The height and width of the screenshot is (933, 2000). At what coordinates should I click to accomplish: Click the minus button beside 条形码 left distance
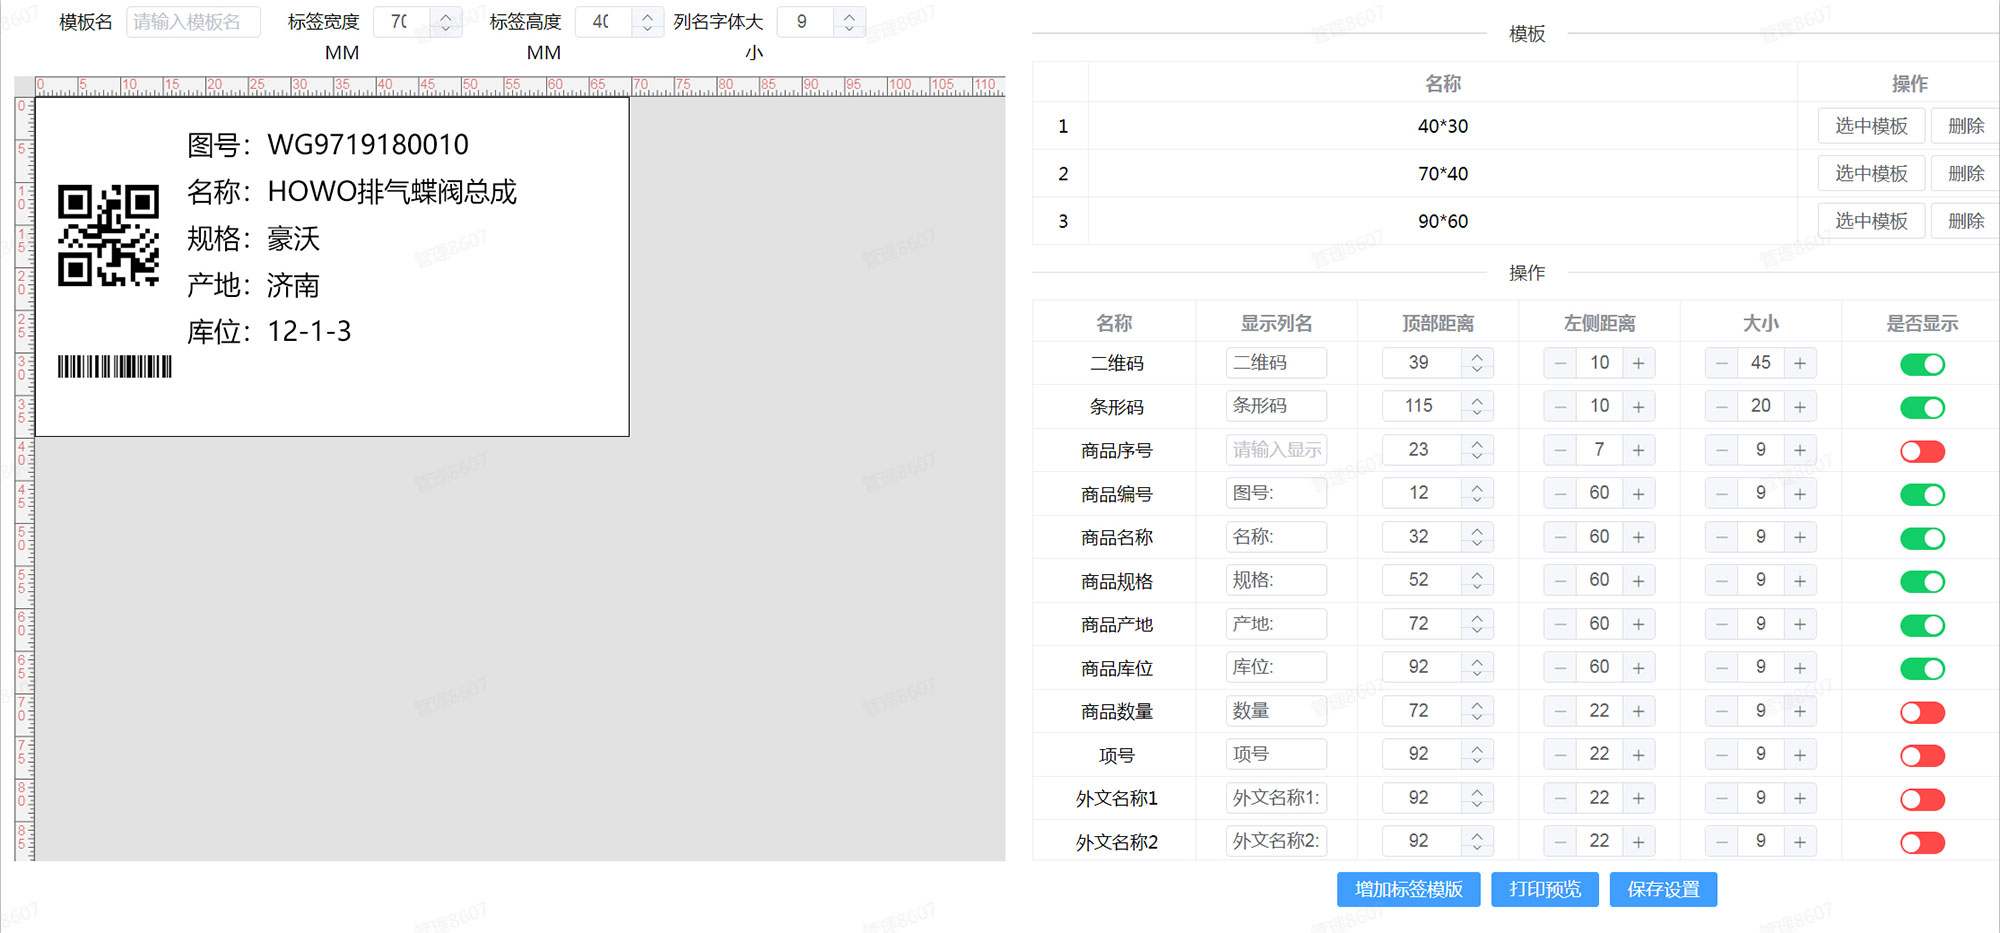tap(1559, 406)
